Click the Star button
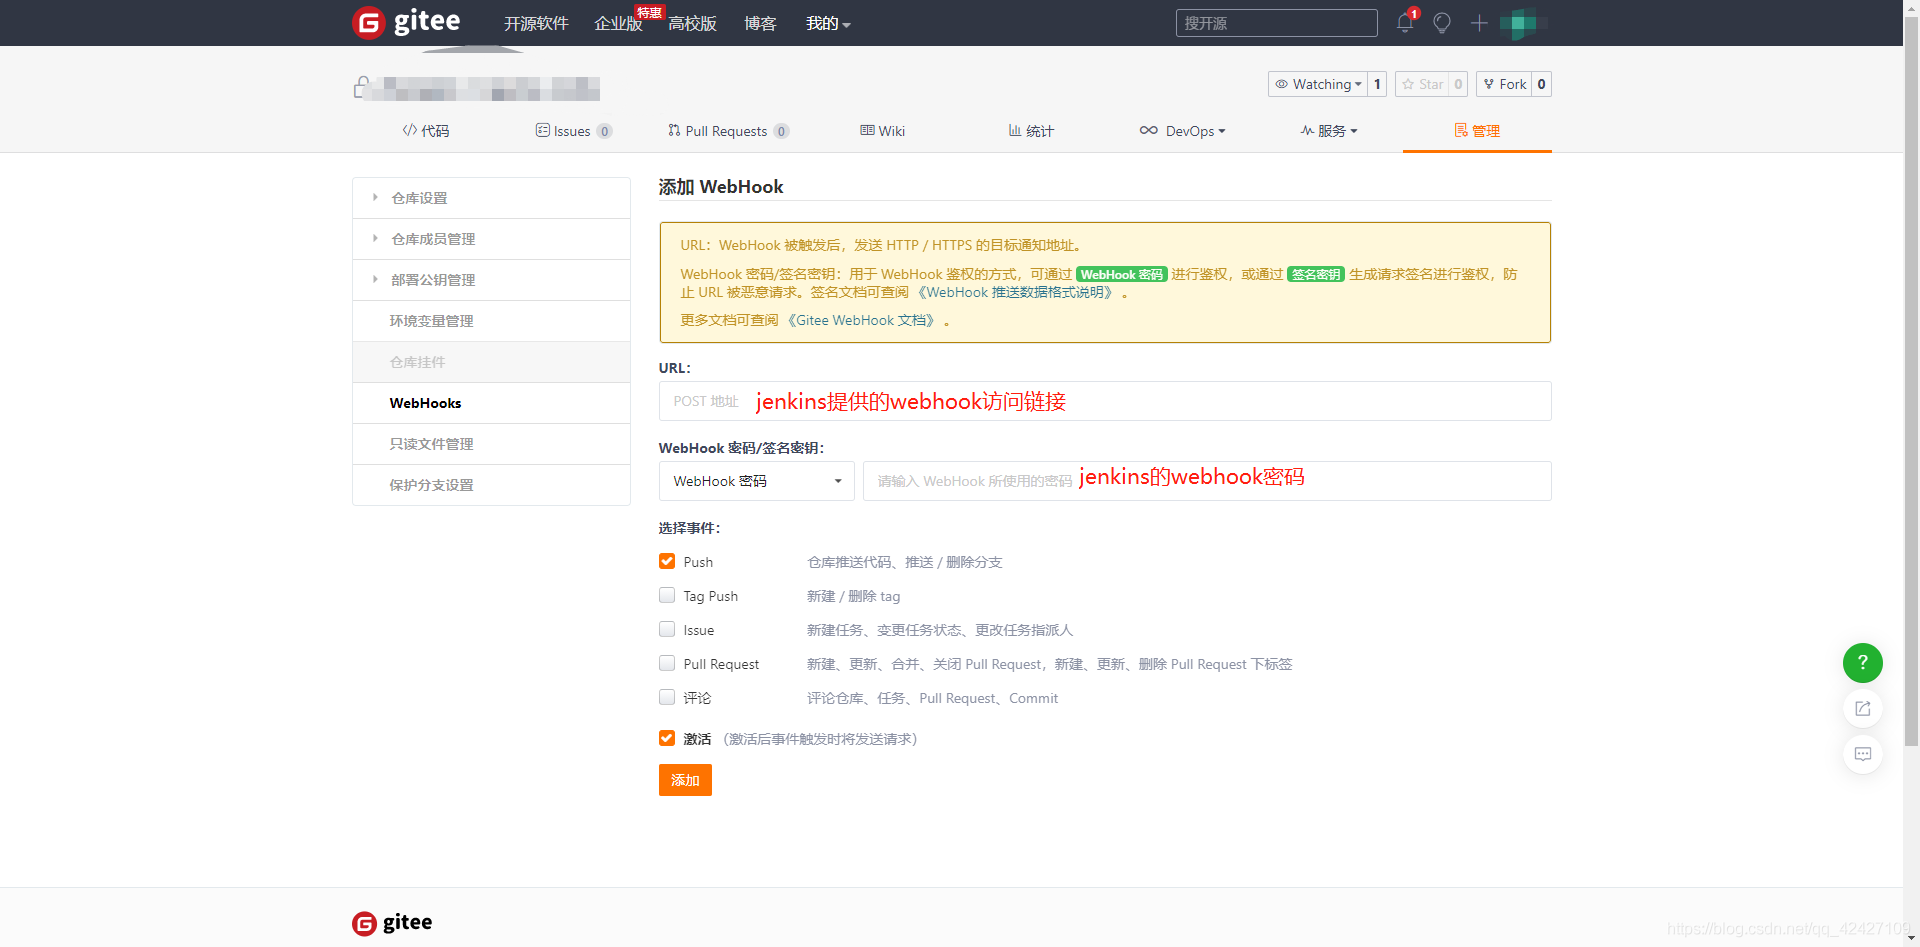1920x947 pixels. pos(1422,84)
